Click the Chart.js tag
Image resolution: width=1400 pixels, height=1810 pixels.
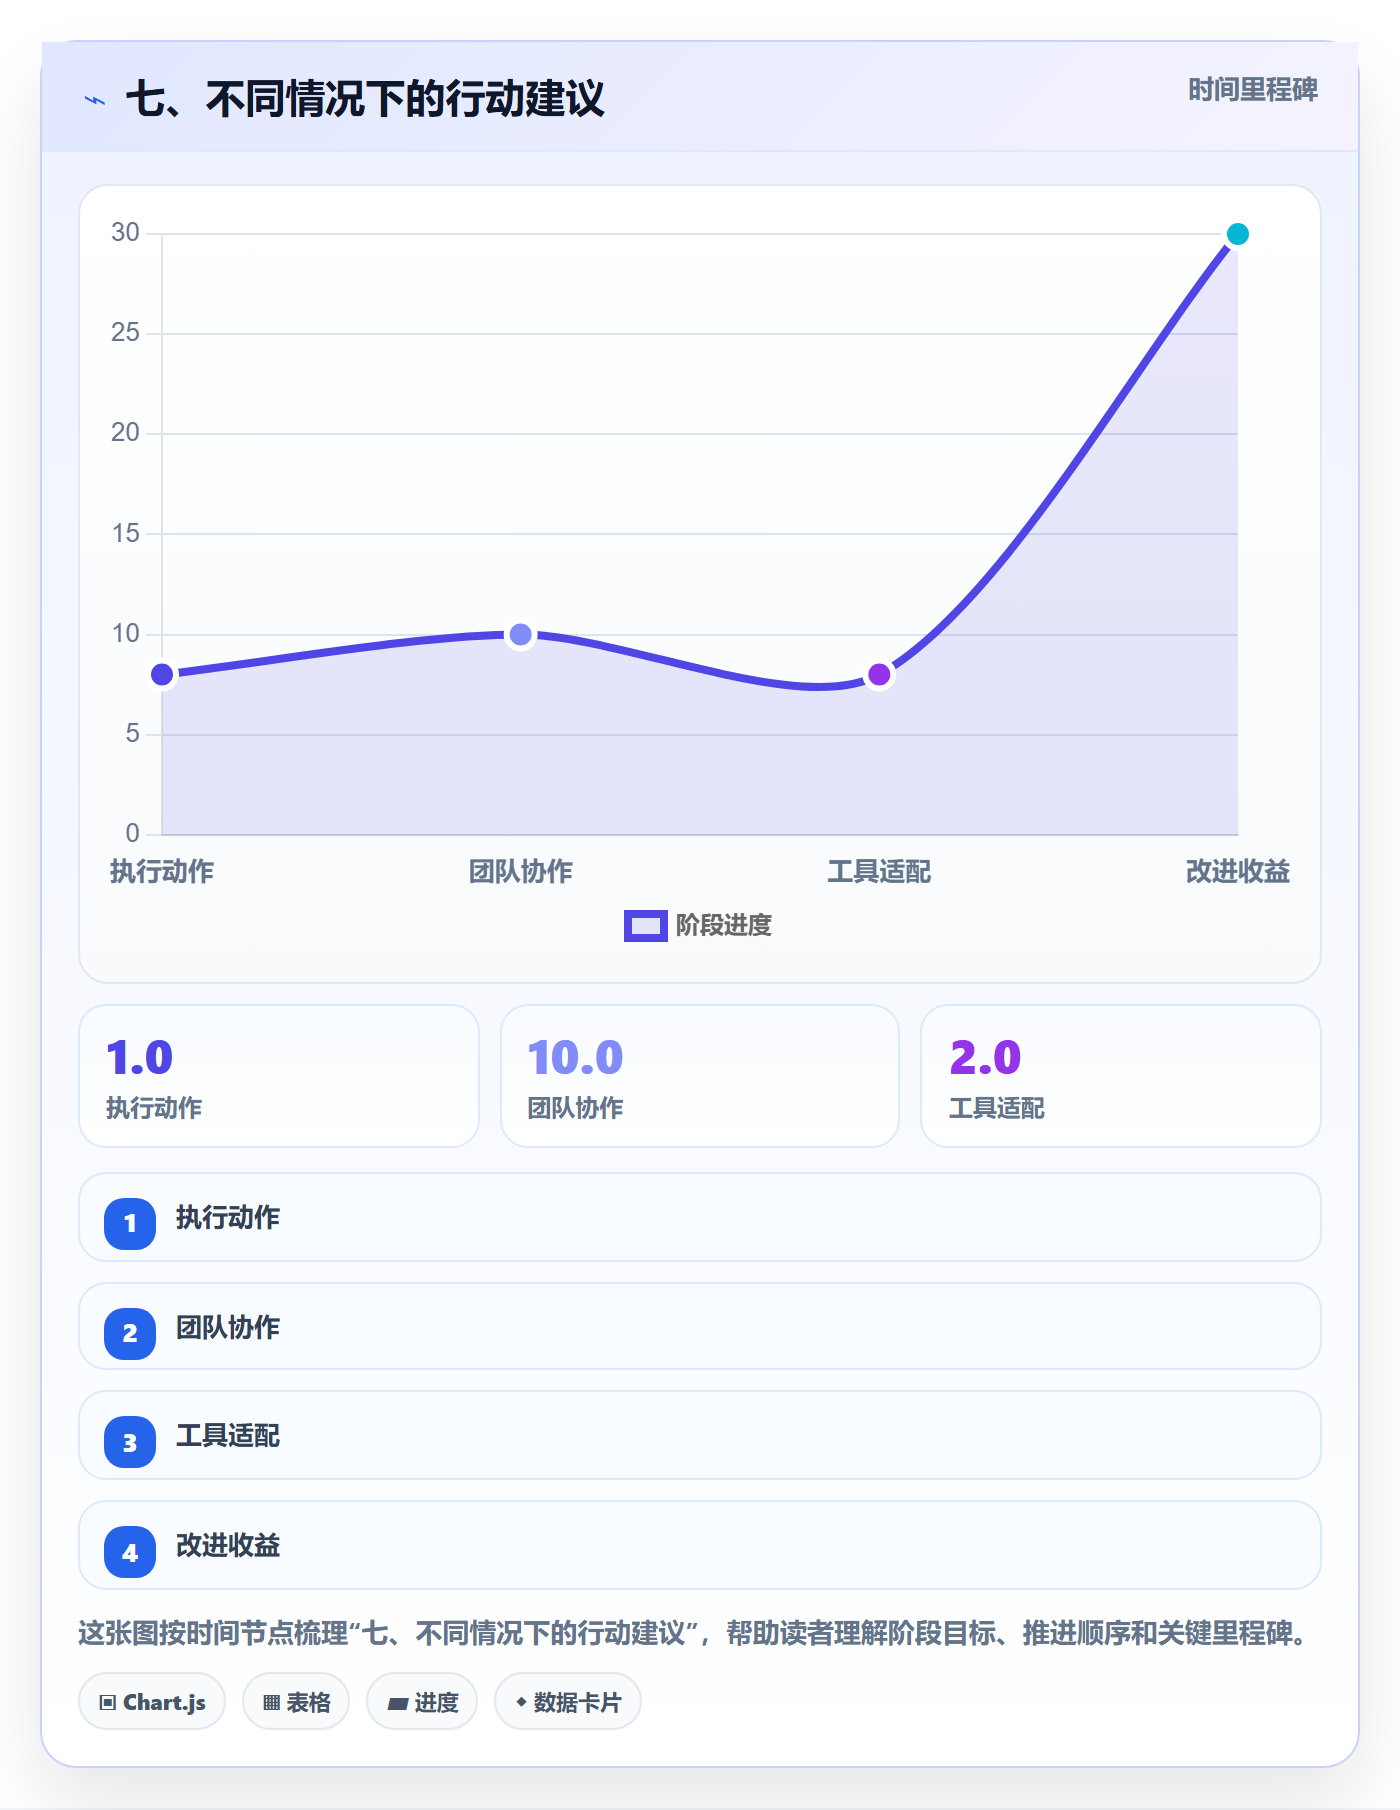[x=152, y=1702]
